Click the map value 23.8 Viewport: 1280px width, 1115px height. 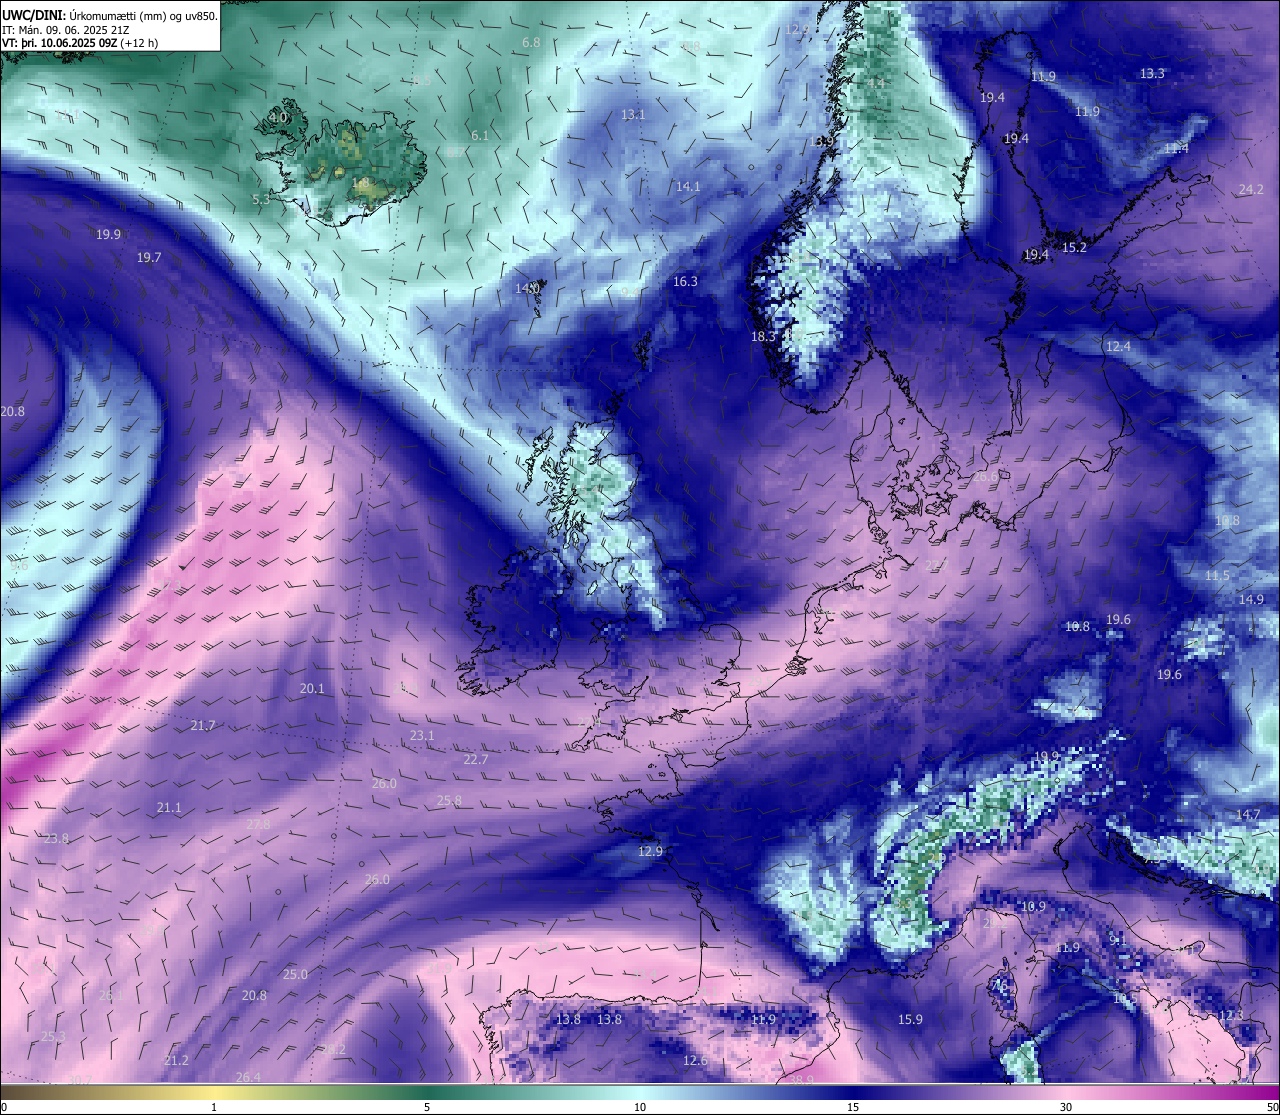tap(57, 838)
